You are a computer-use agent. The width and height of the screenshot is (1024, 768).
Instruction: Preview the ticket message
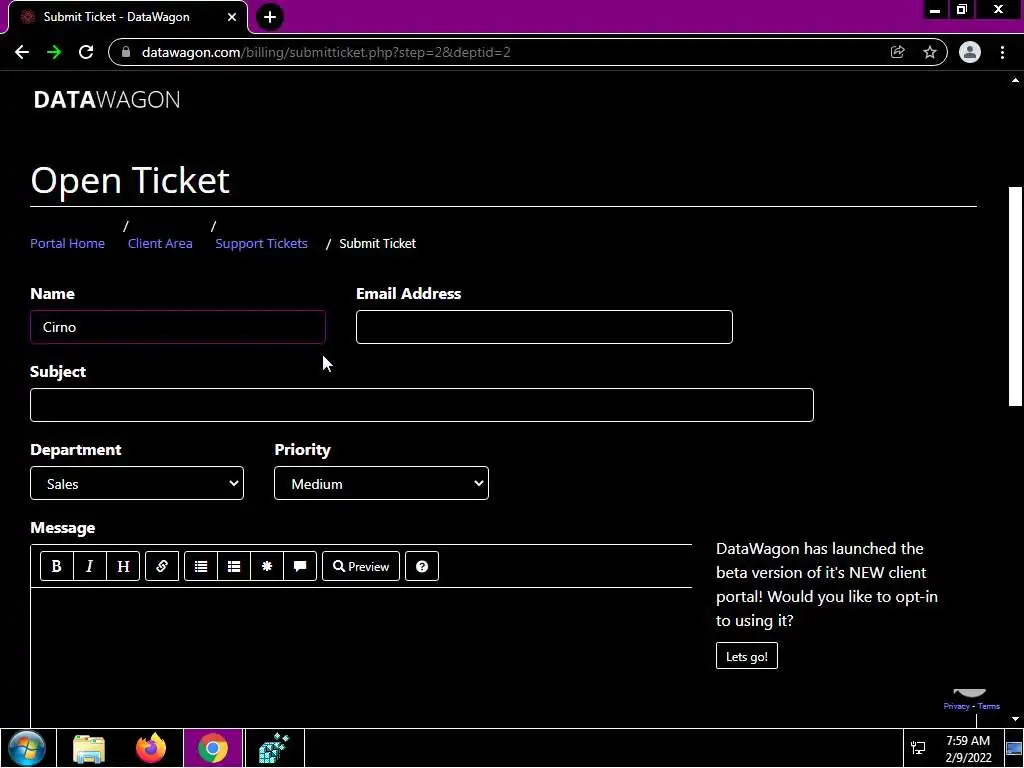click(x=360, y=566)
